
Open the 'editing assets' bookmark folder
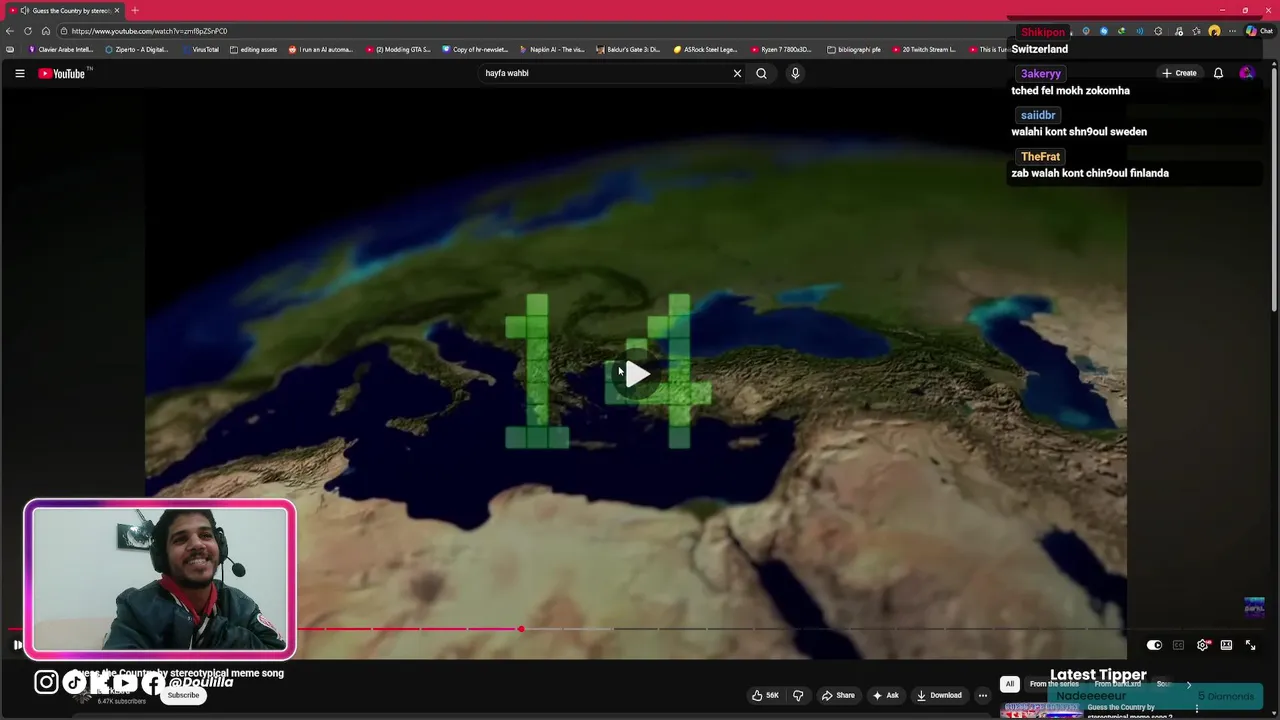coord(253,49)
